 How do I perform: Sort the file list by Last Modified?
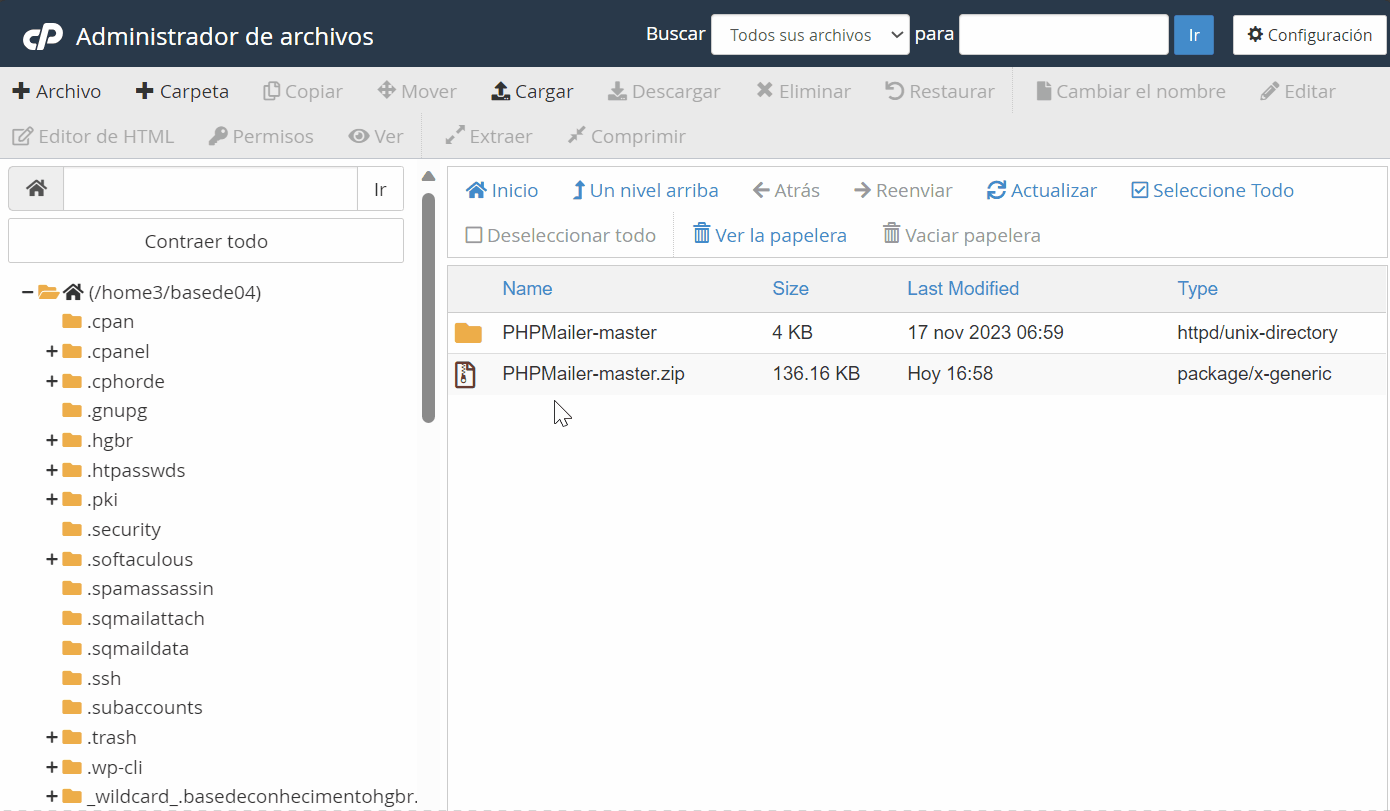(x=963, y=288)
